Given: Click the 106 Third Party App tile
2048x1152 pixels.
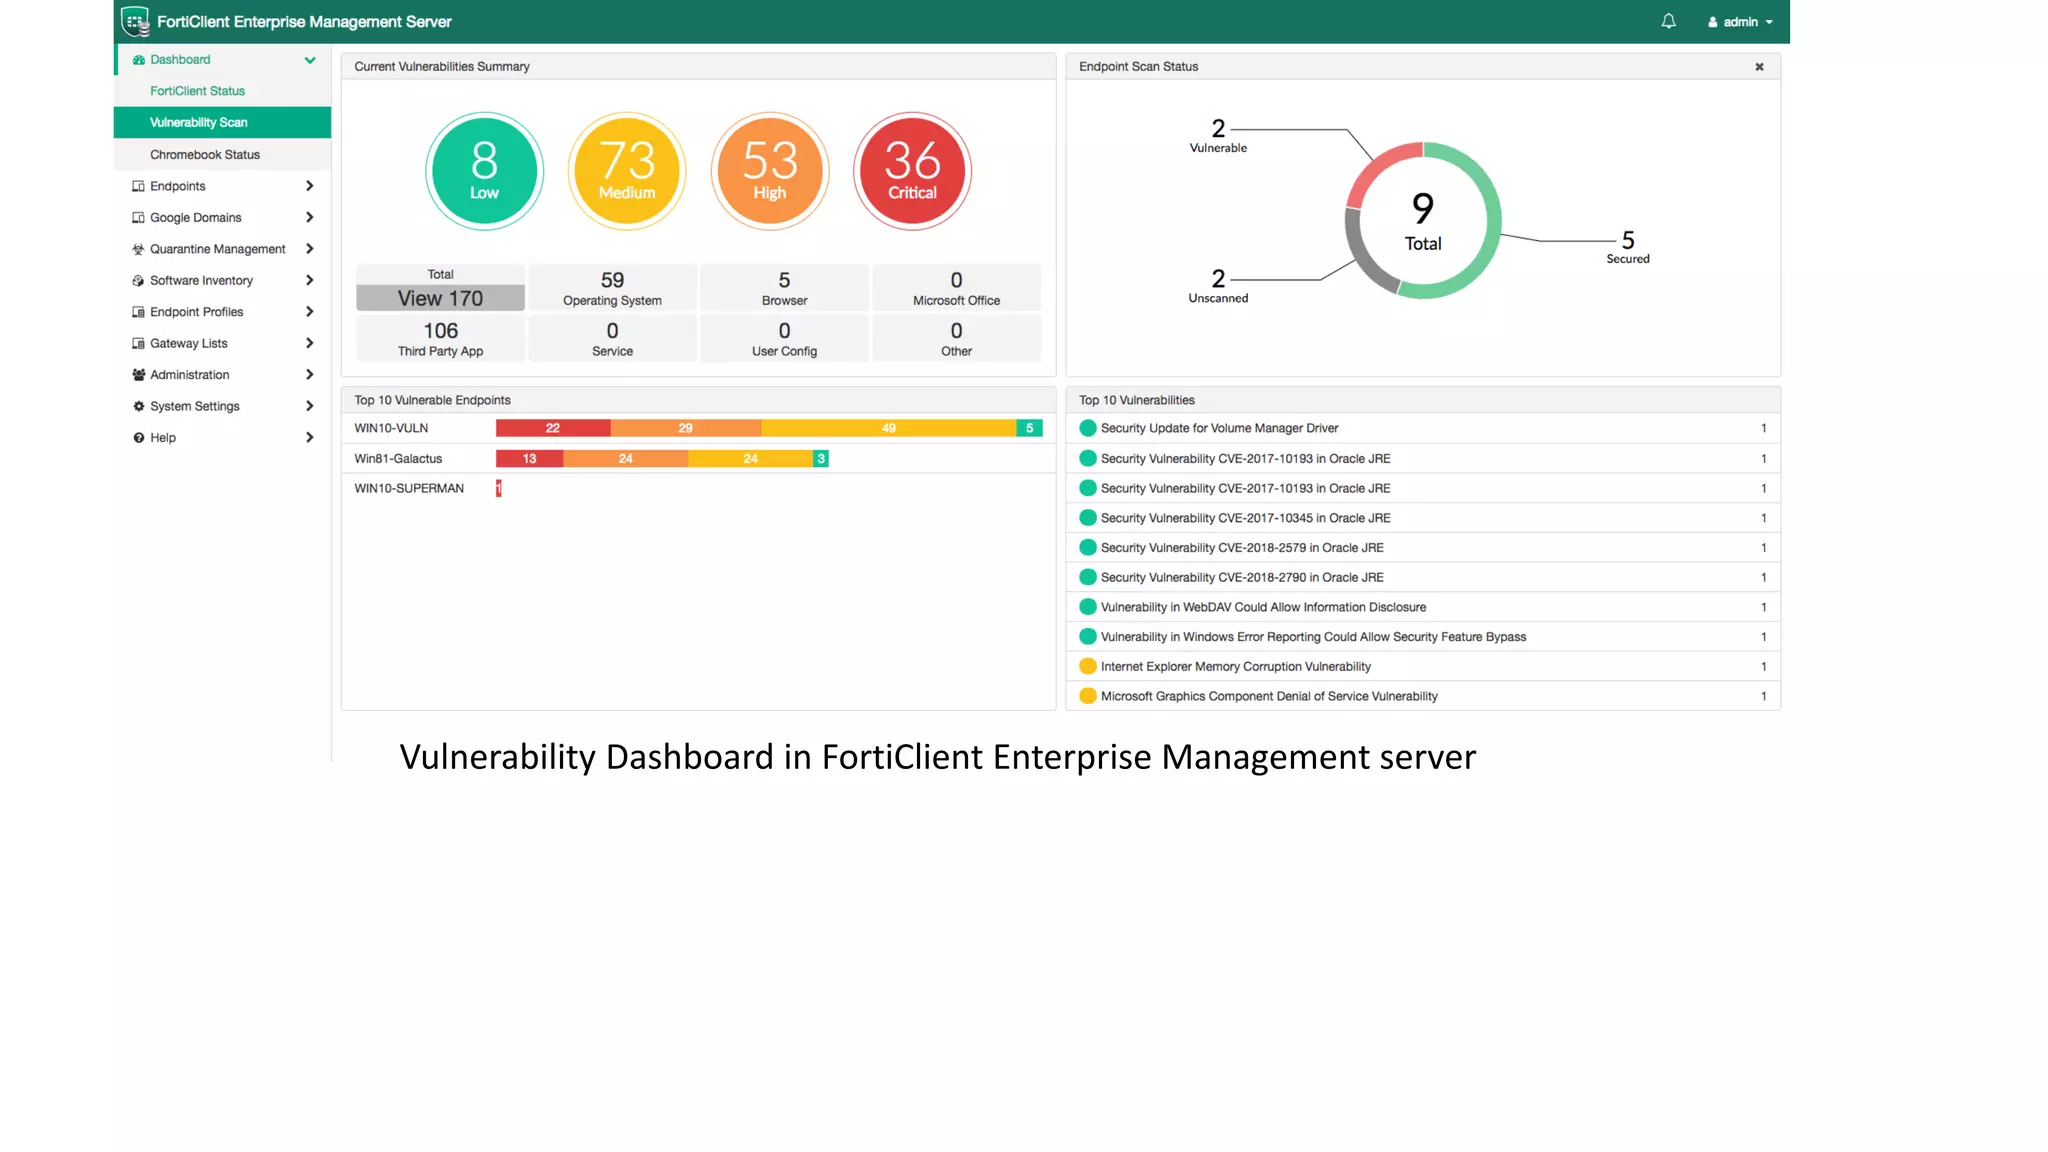Looking at the screenshot, I should (x=440, y=338).
